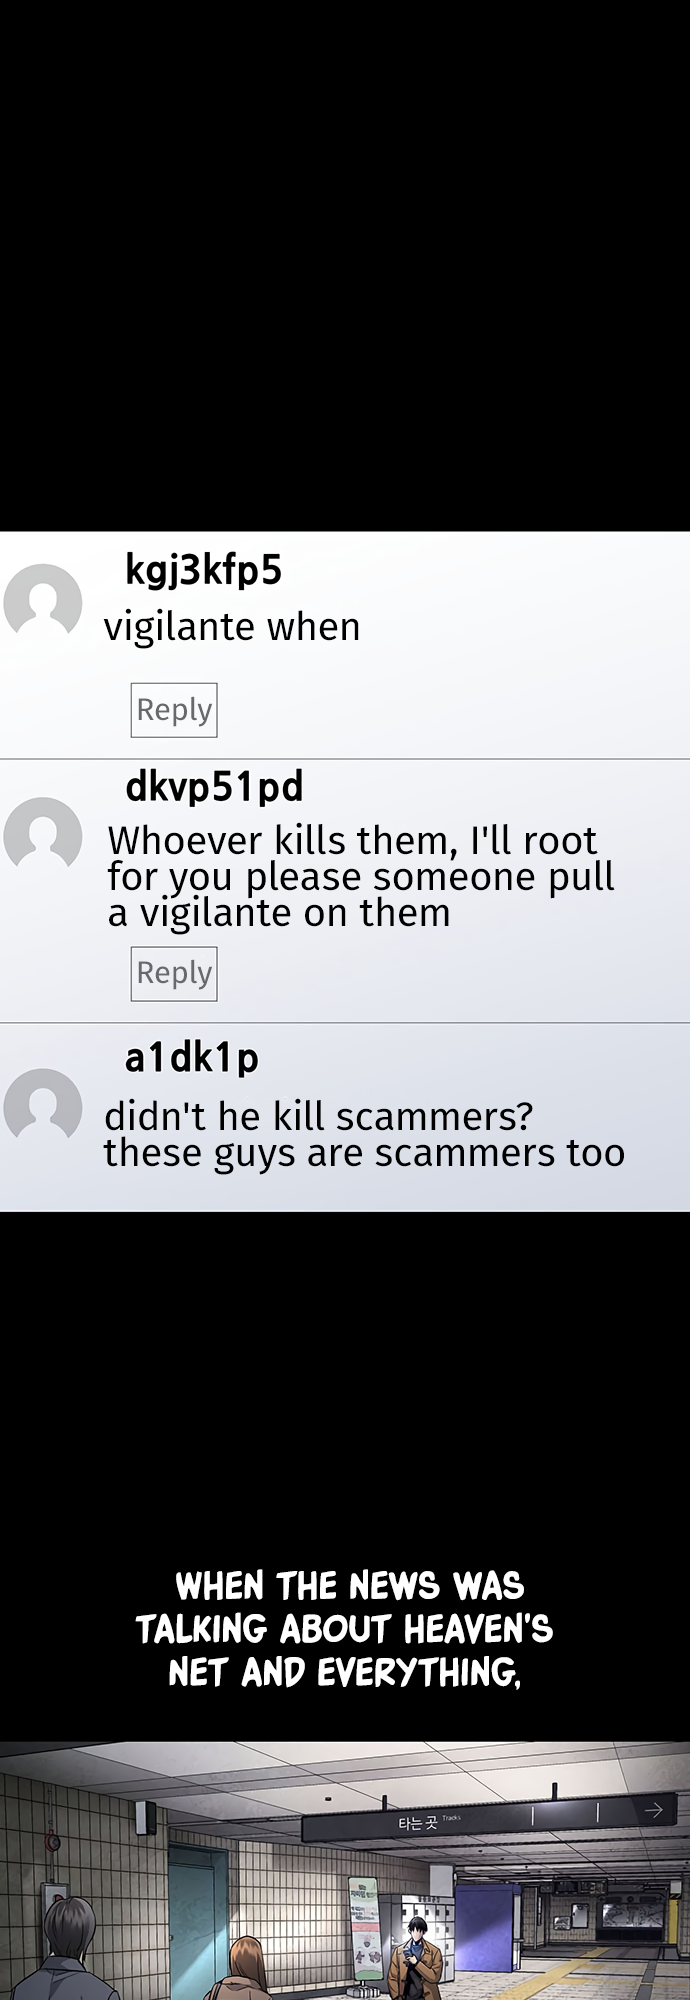Screen dimensions: 690x2000
Task: Click kgj3kfp5's profile avatar icon
Action: tap(42, 602)
